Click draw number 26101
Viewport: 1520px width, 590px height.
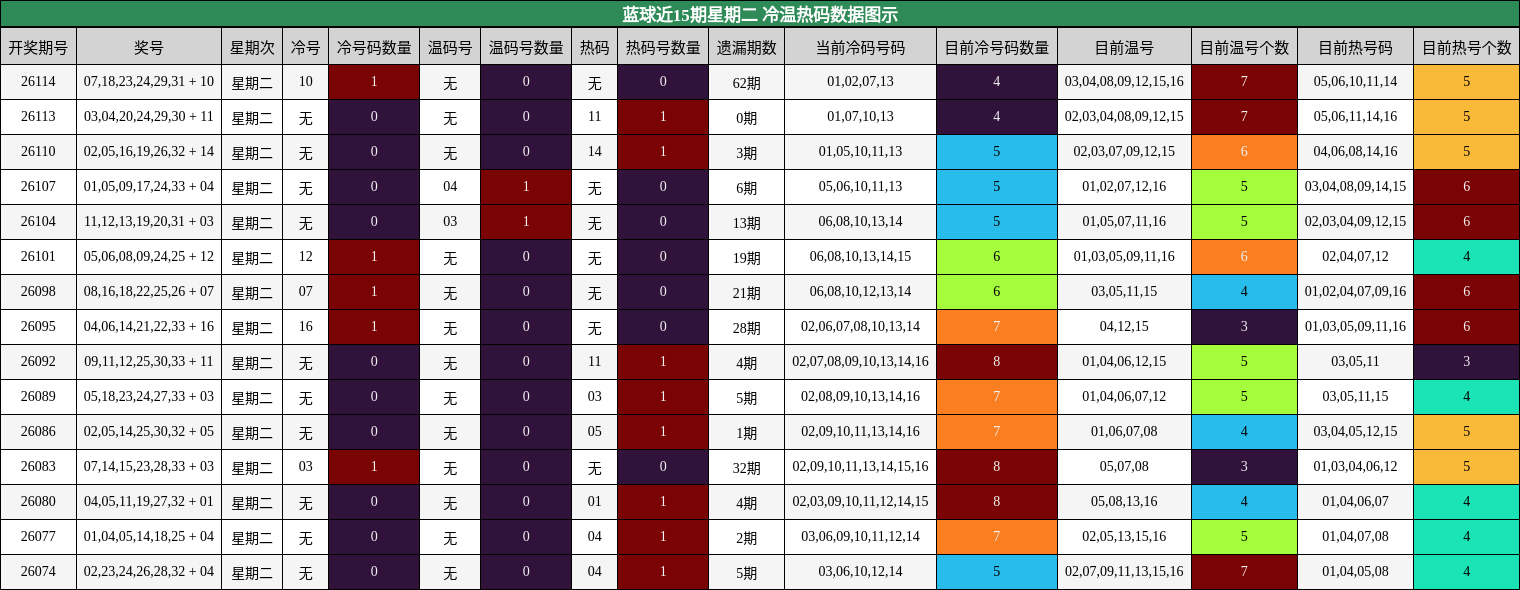click(x=38, y=257)
